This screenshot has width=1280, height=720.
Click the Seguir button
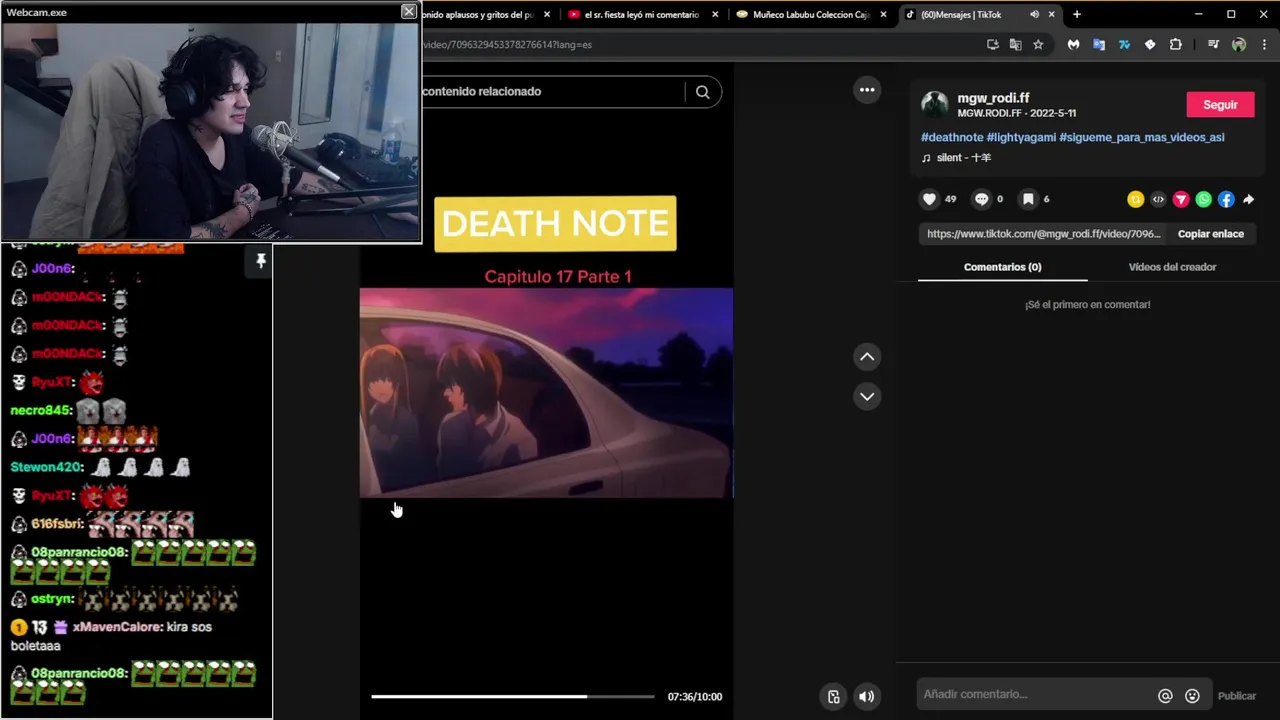pos(1220,105)
